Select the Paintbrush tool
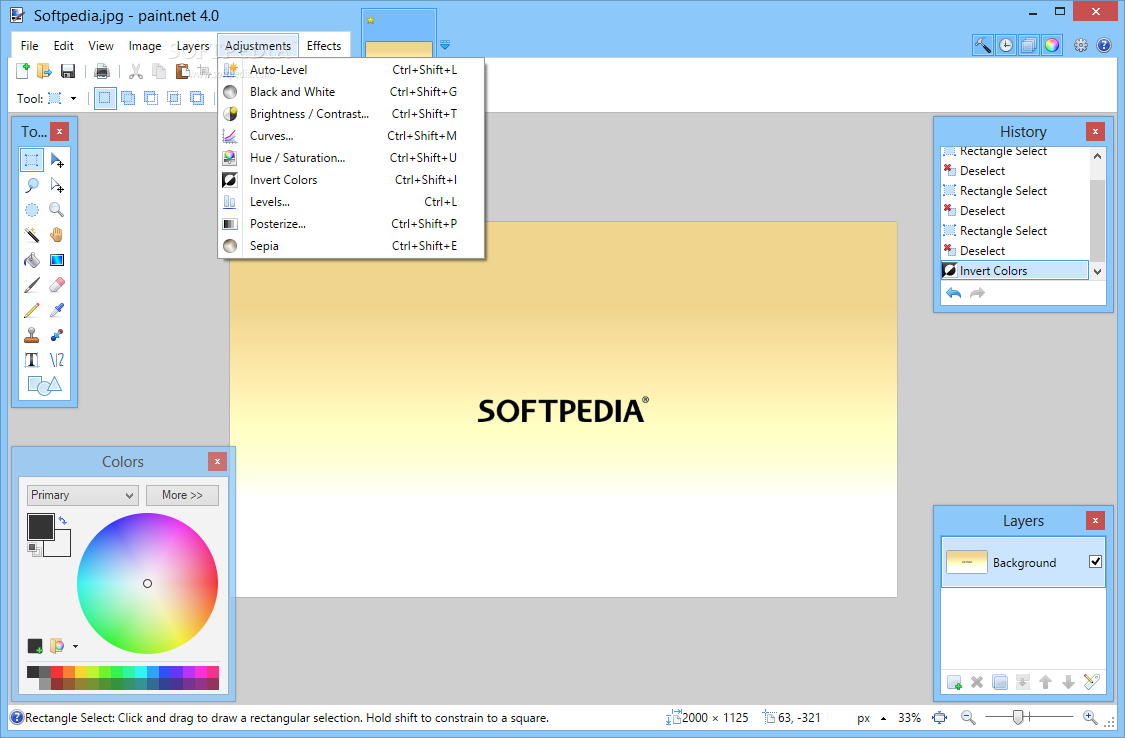 click(32, 285)
